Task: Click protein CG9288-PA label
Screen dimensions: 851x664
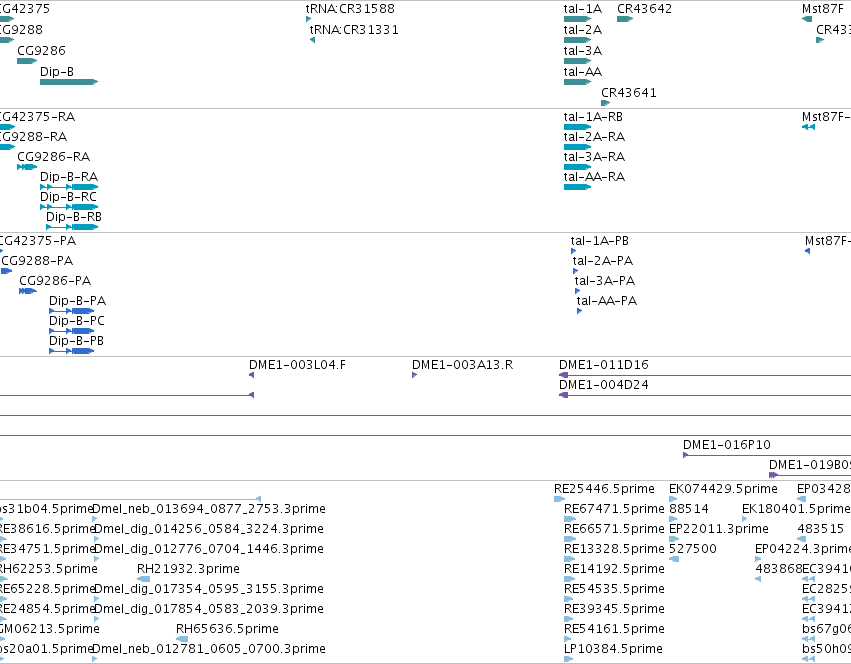Action: 37,261
